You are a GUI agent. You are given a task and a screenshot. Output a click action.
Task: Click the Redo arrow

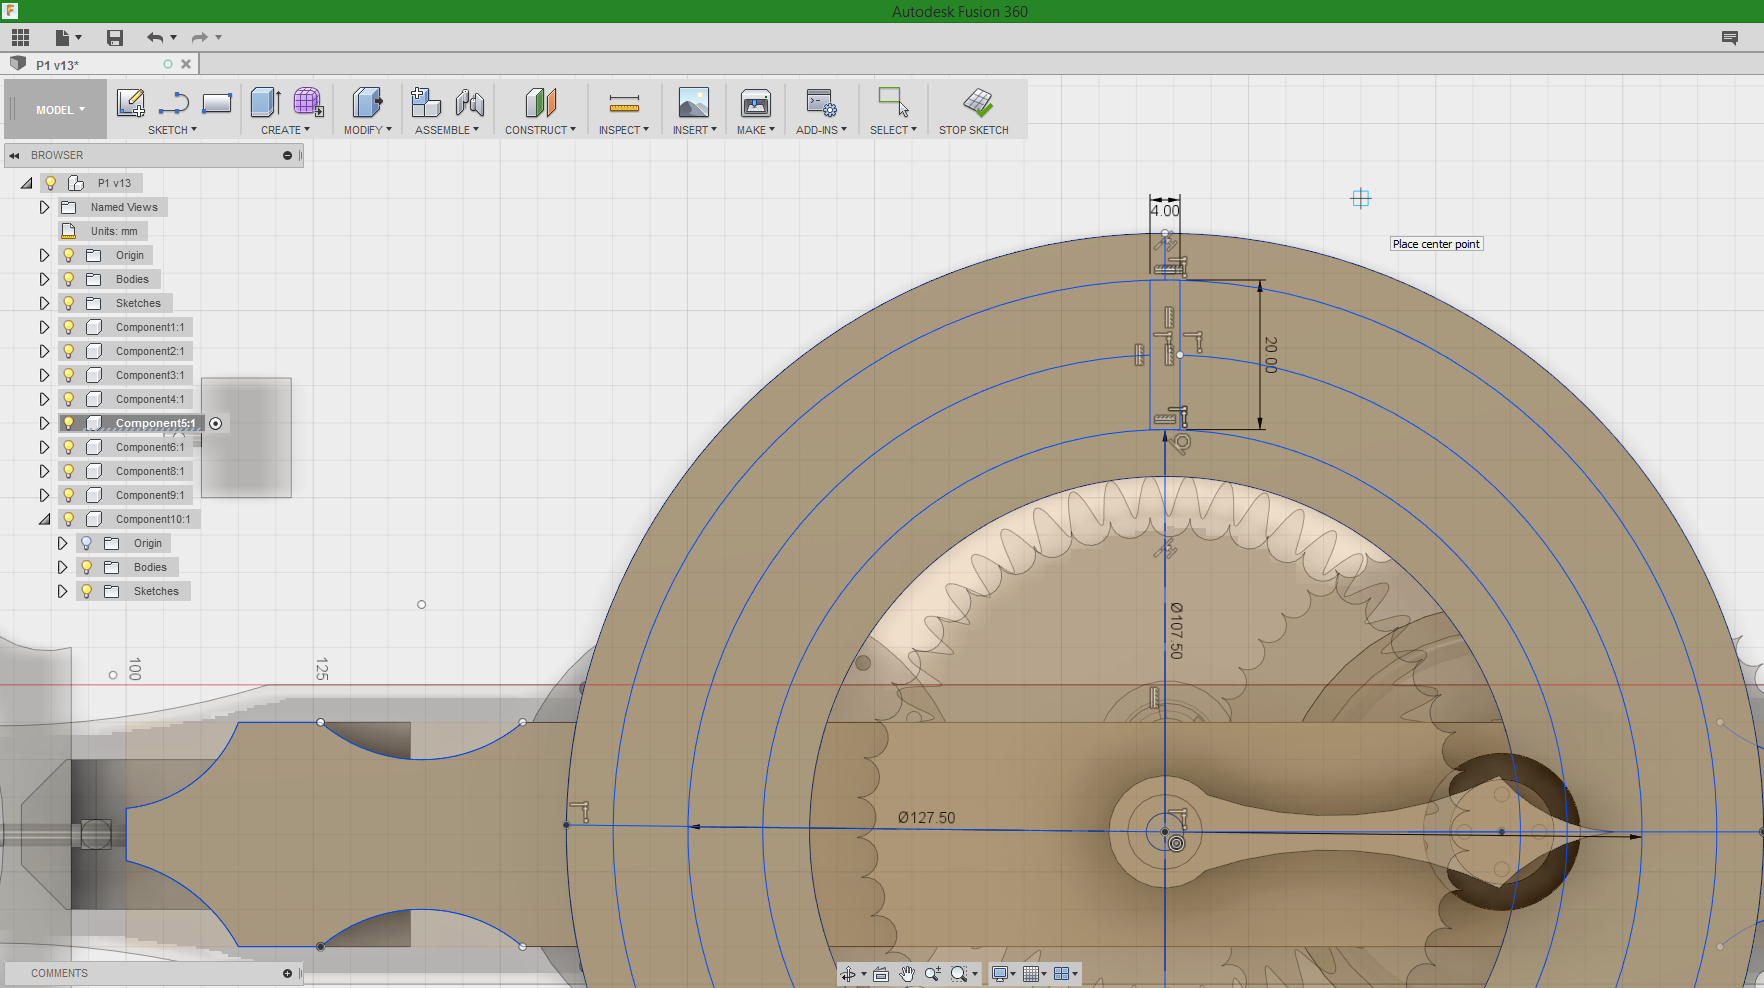[x=200, y=38]
